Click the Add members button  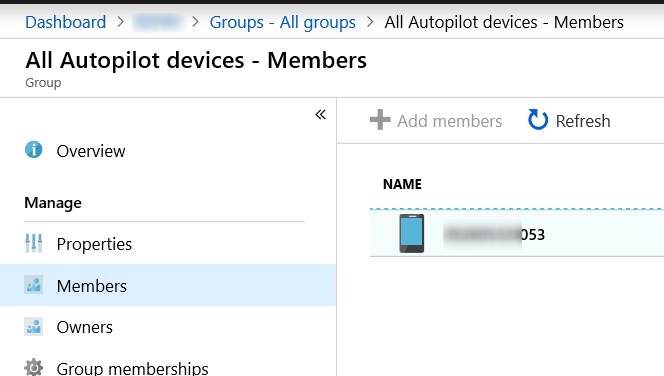436,121
